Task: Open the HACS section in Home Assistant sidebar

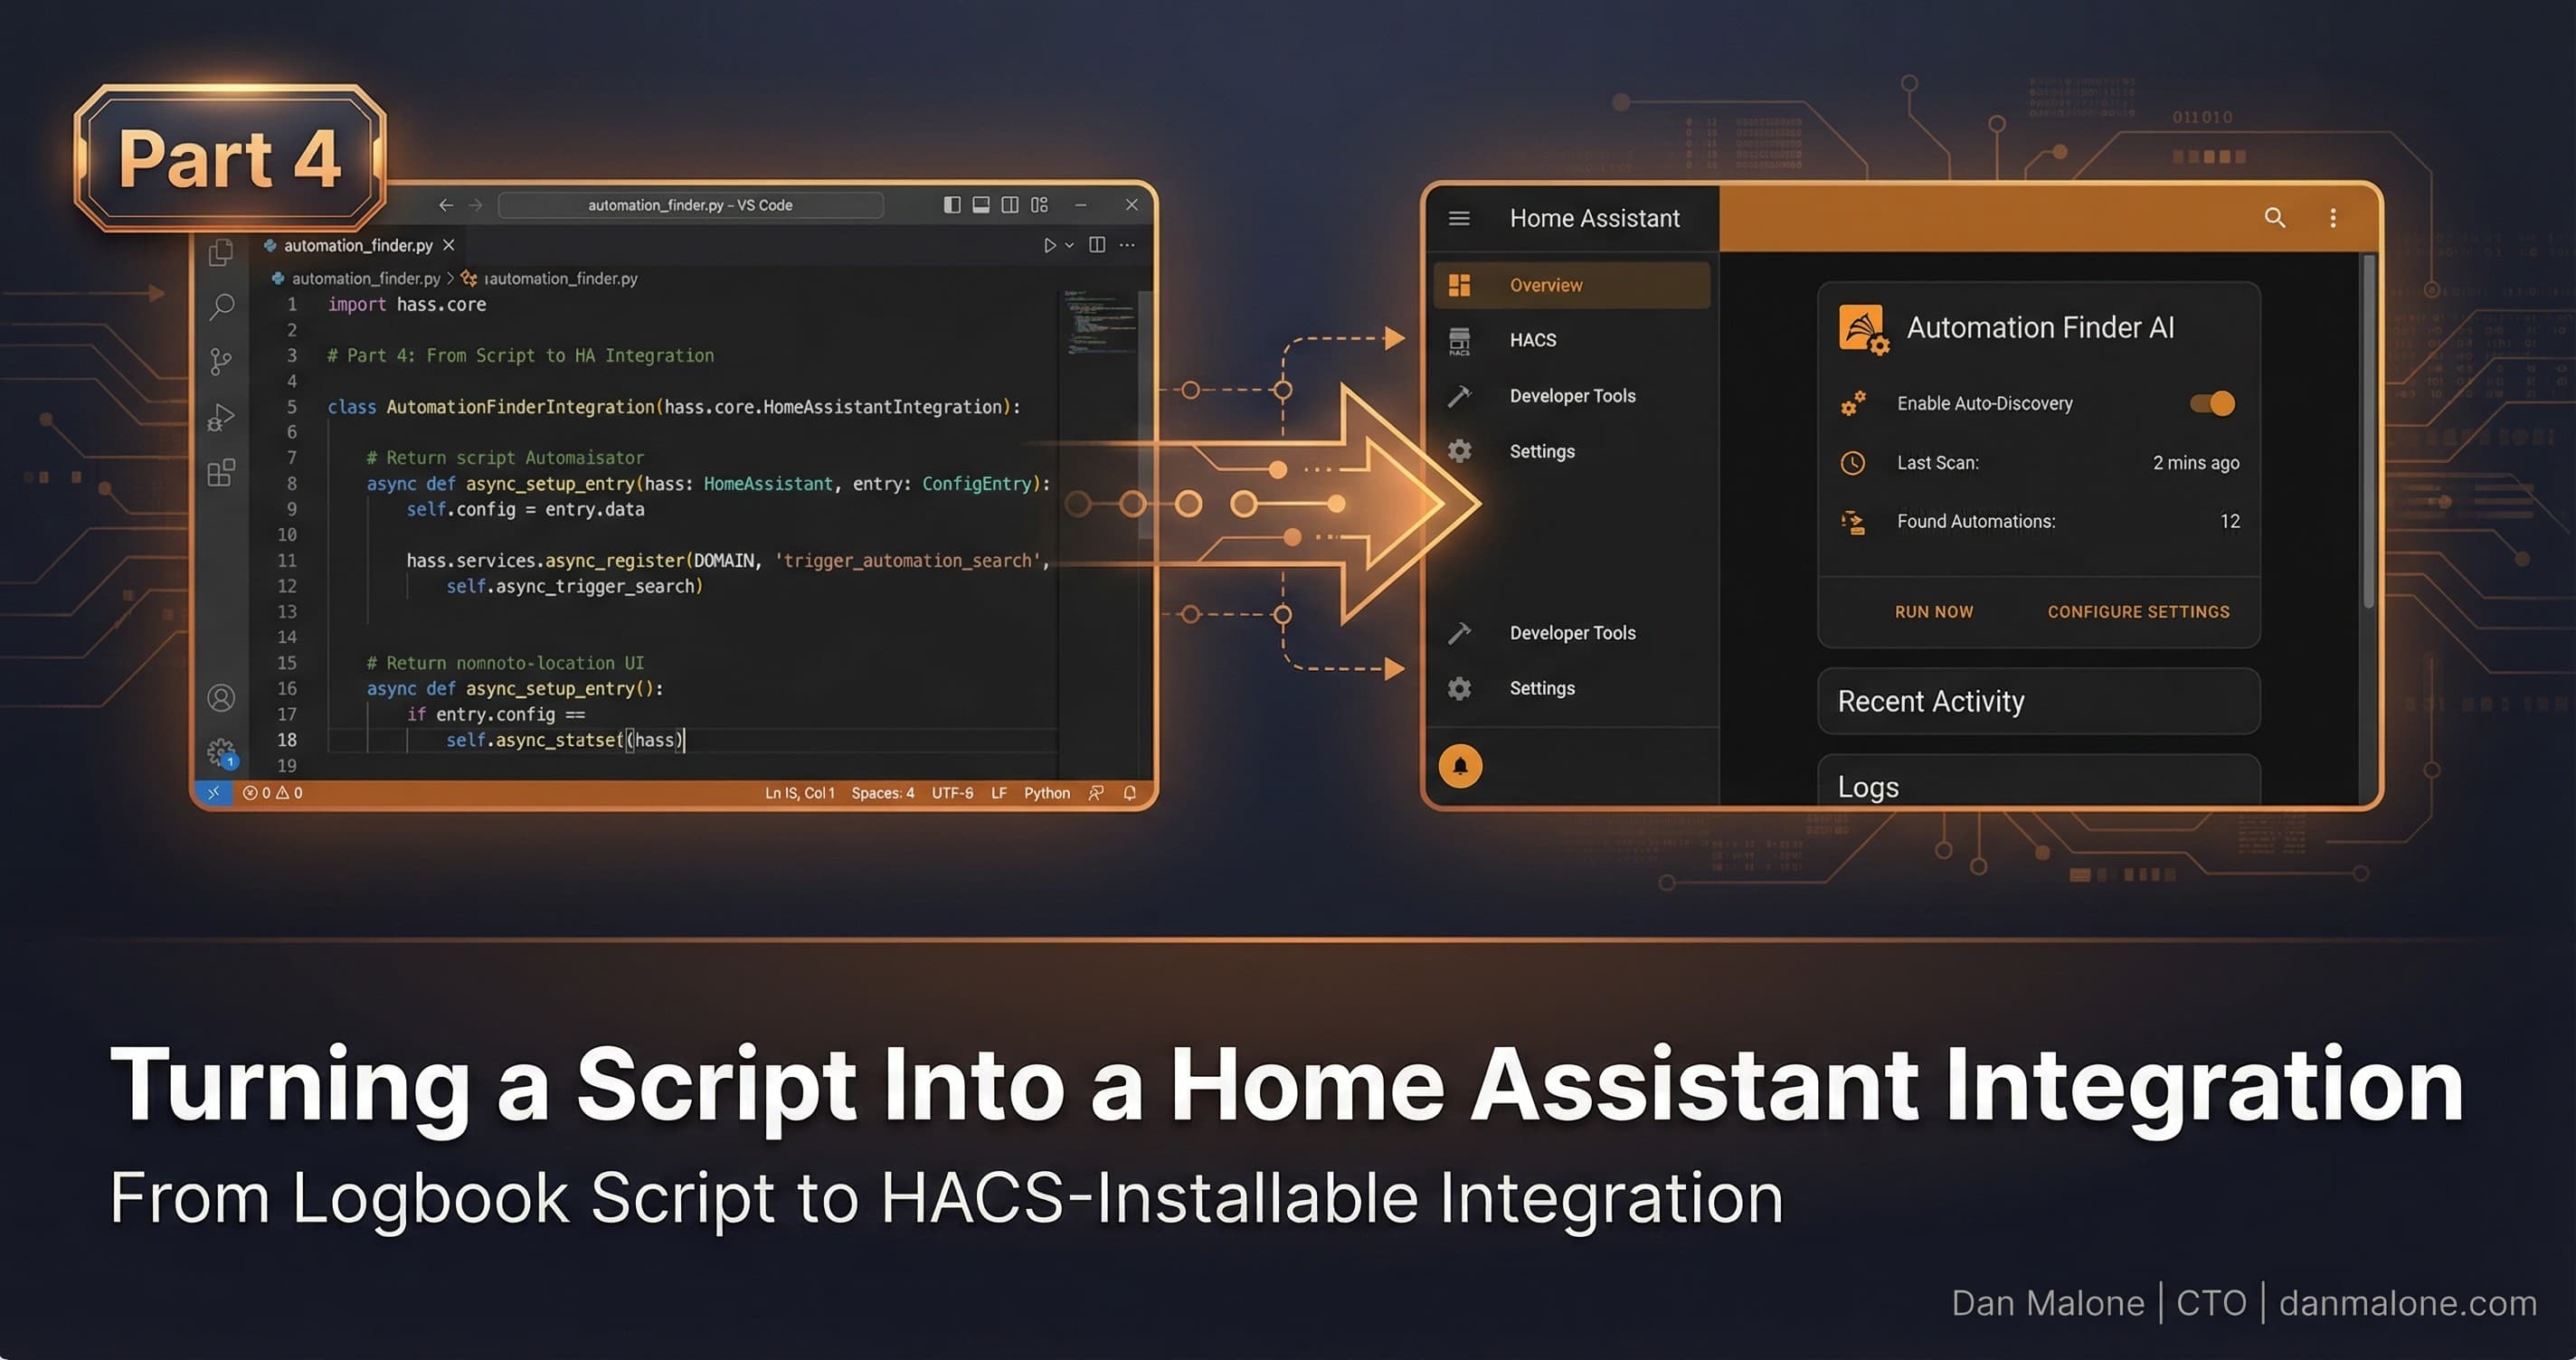Action: tap(1531, 340)
